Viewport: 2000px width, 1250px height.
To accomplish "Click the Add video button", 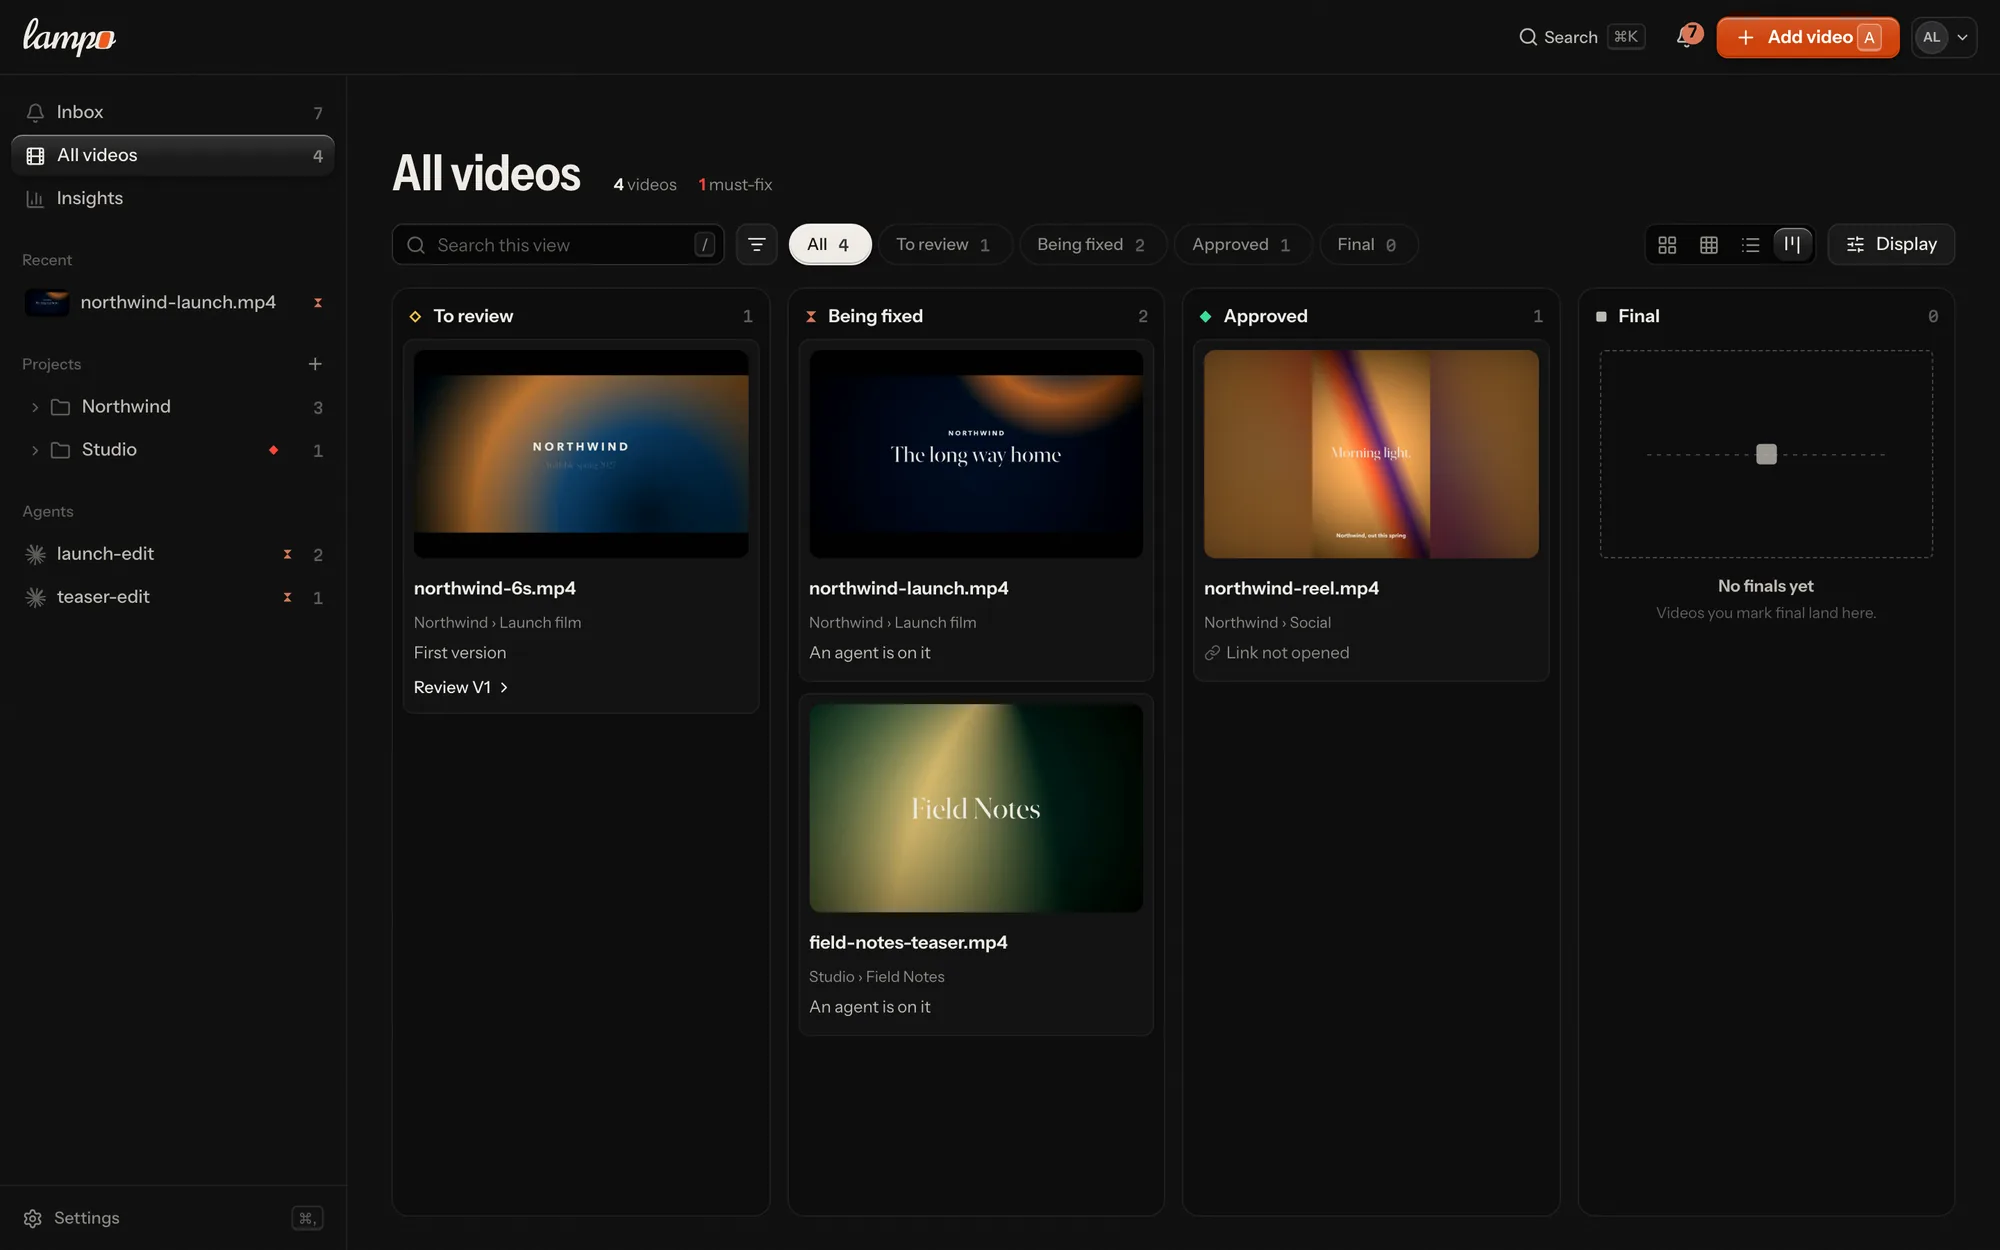I will pos(1807,37).
